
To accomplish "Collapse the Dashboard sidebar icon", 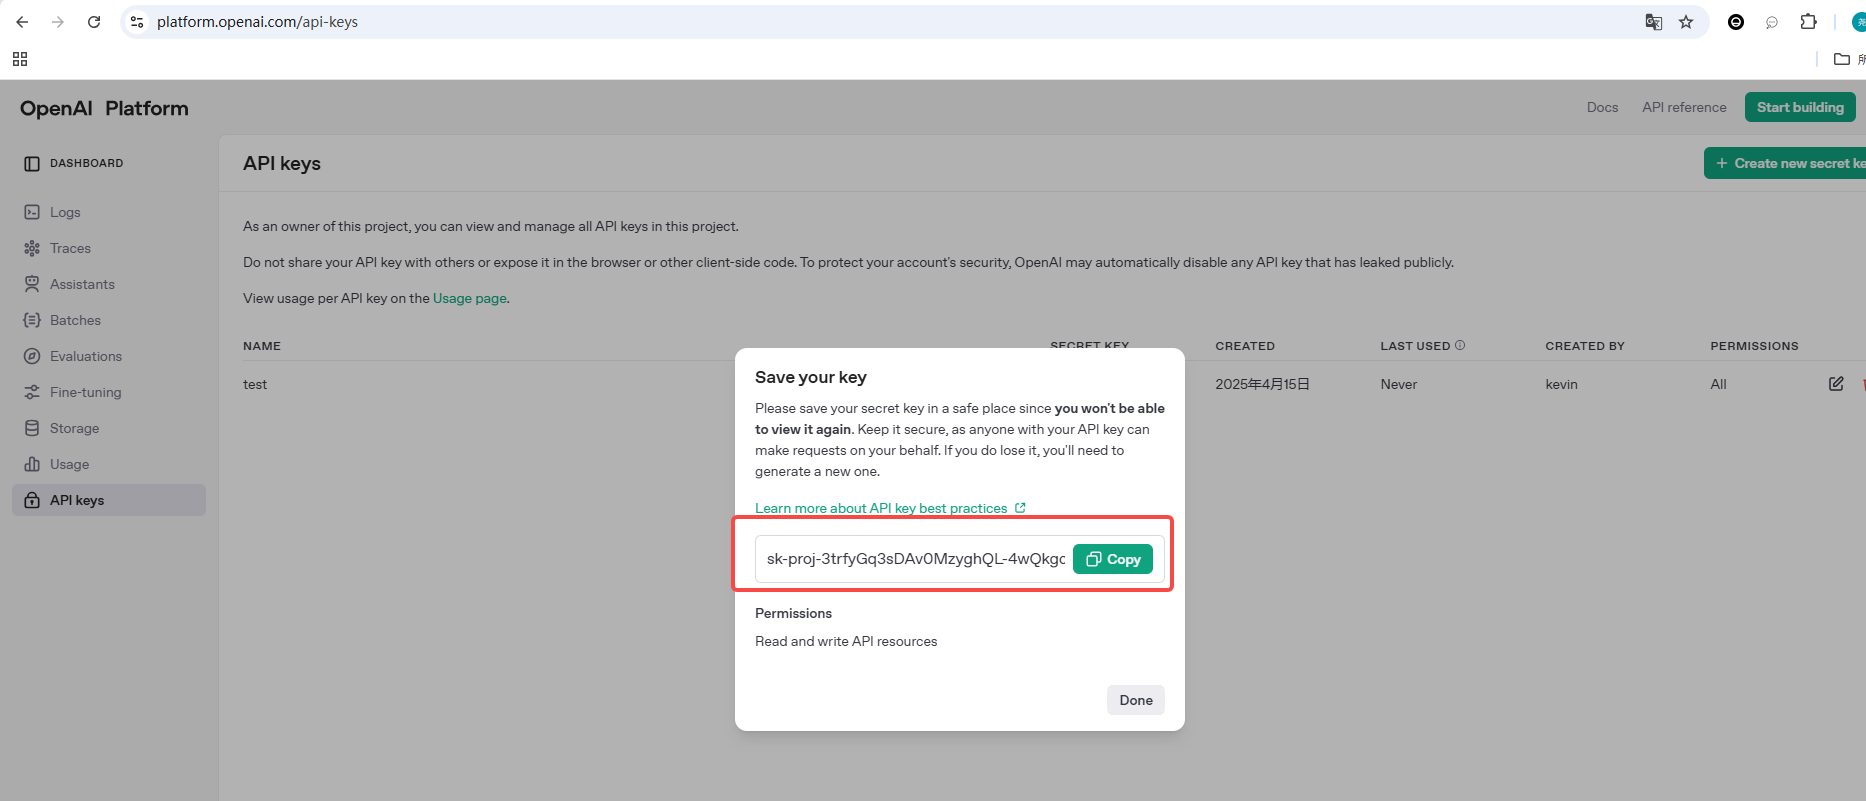I will pyautogui.click(x=32, y=163).
